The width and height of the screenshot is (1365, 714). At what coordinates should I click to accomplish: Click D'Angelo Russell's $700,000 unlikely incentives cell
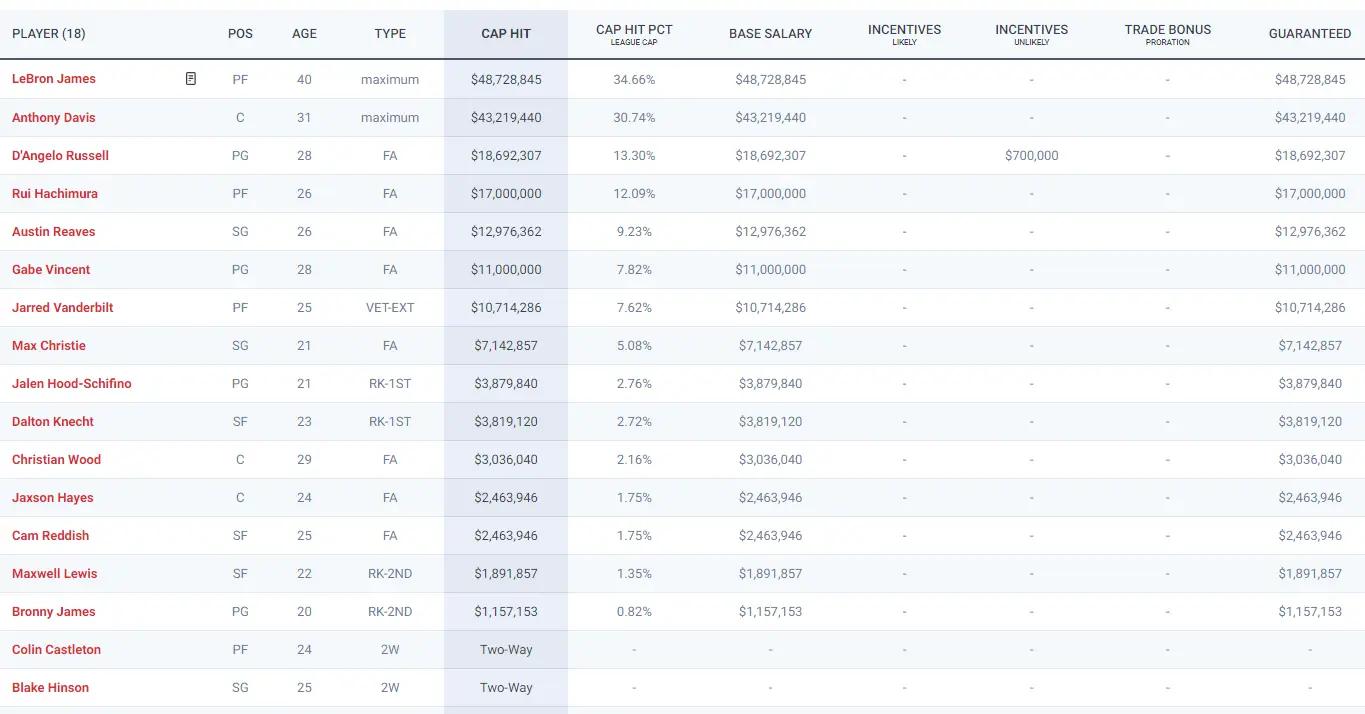[x=1031, y=155]
